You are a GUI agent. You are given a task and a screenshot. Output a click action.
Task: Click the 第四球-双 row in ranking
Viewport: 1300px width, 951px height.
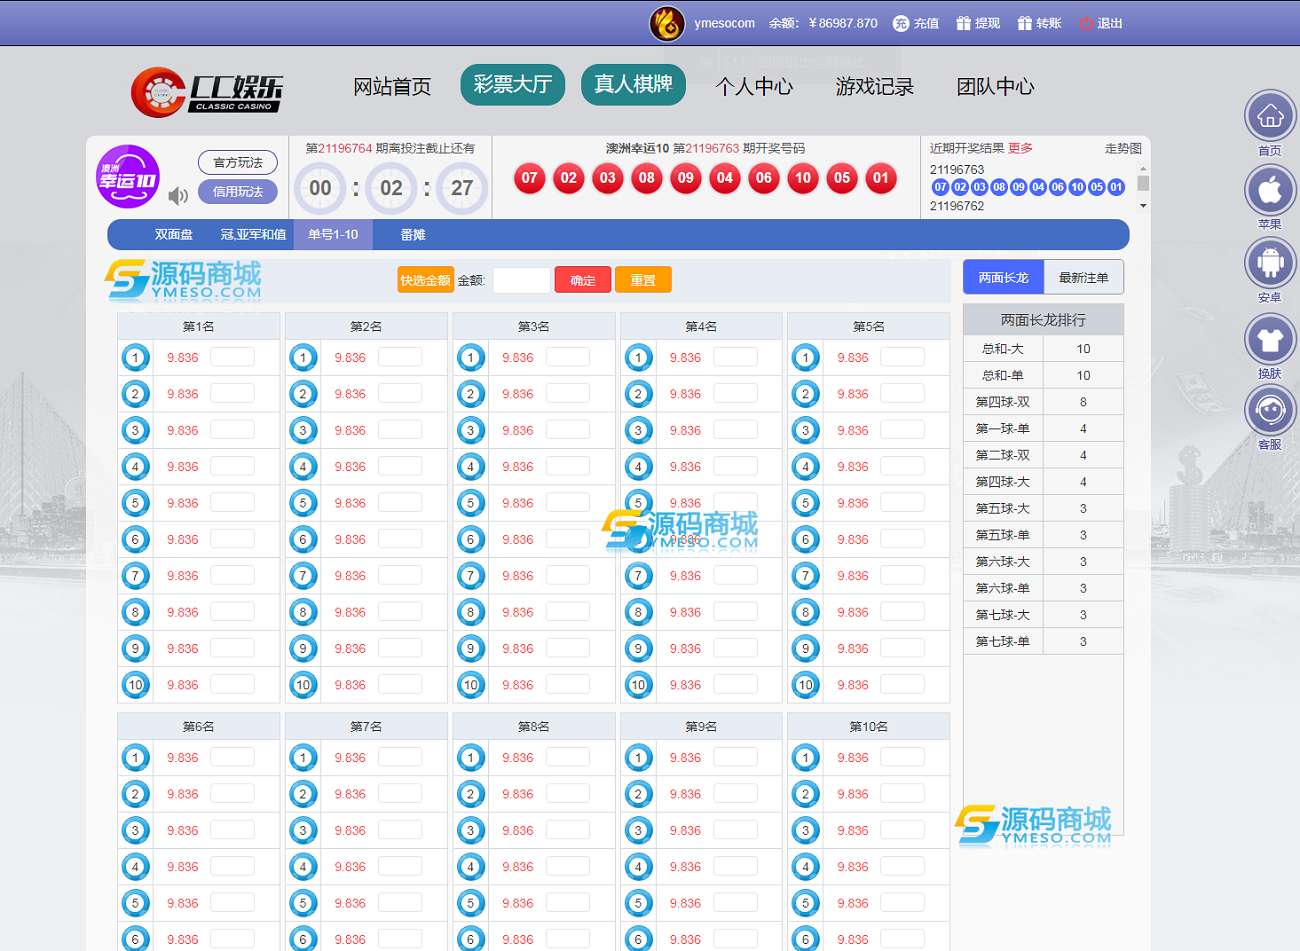[1043, 402]
